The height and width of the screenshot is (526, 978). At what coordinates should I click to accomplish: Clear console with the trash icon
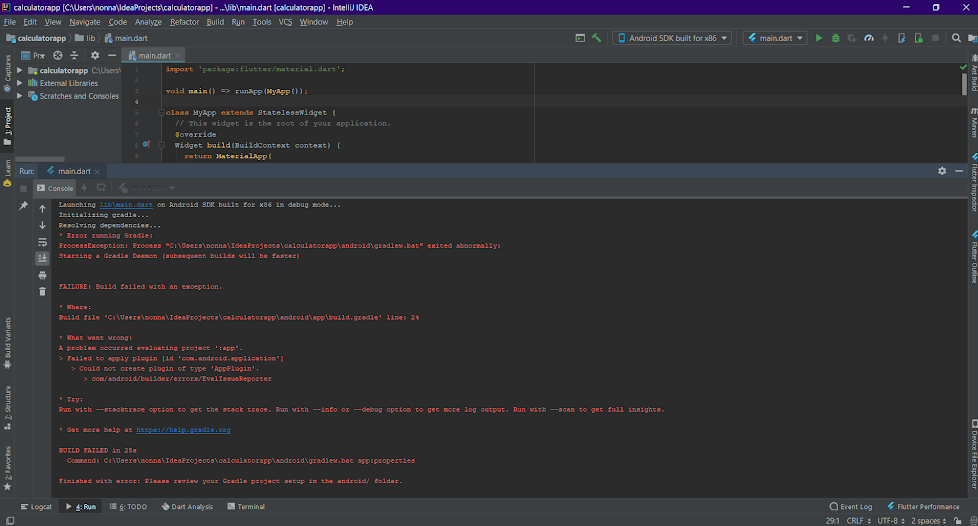click(x=42, y=291)
